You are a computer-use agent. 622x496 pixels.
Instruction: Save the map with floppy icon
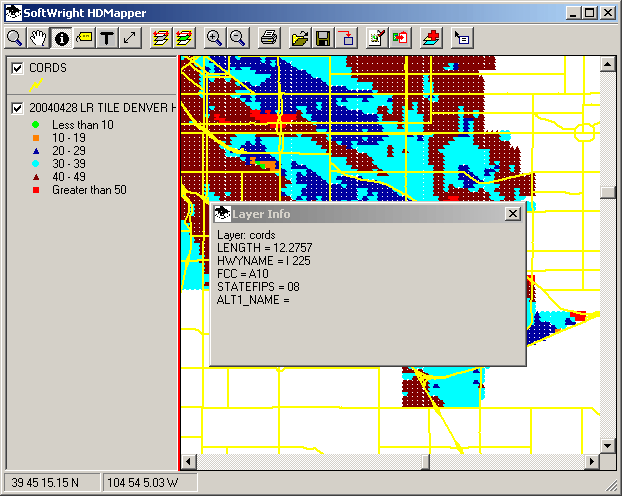(x=323, y=38)
